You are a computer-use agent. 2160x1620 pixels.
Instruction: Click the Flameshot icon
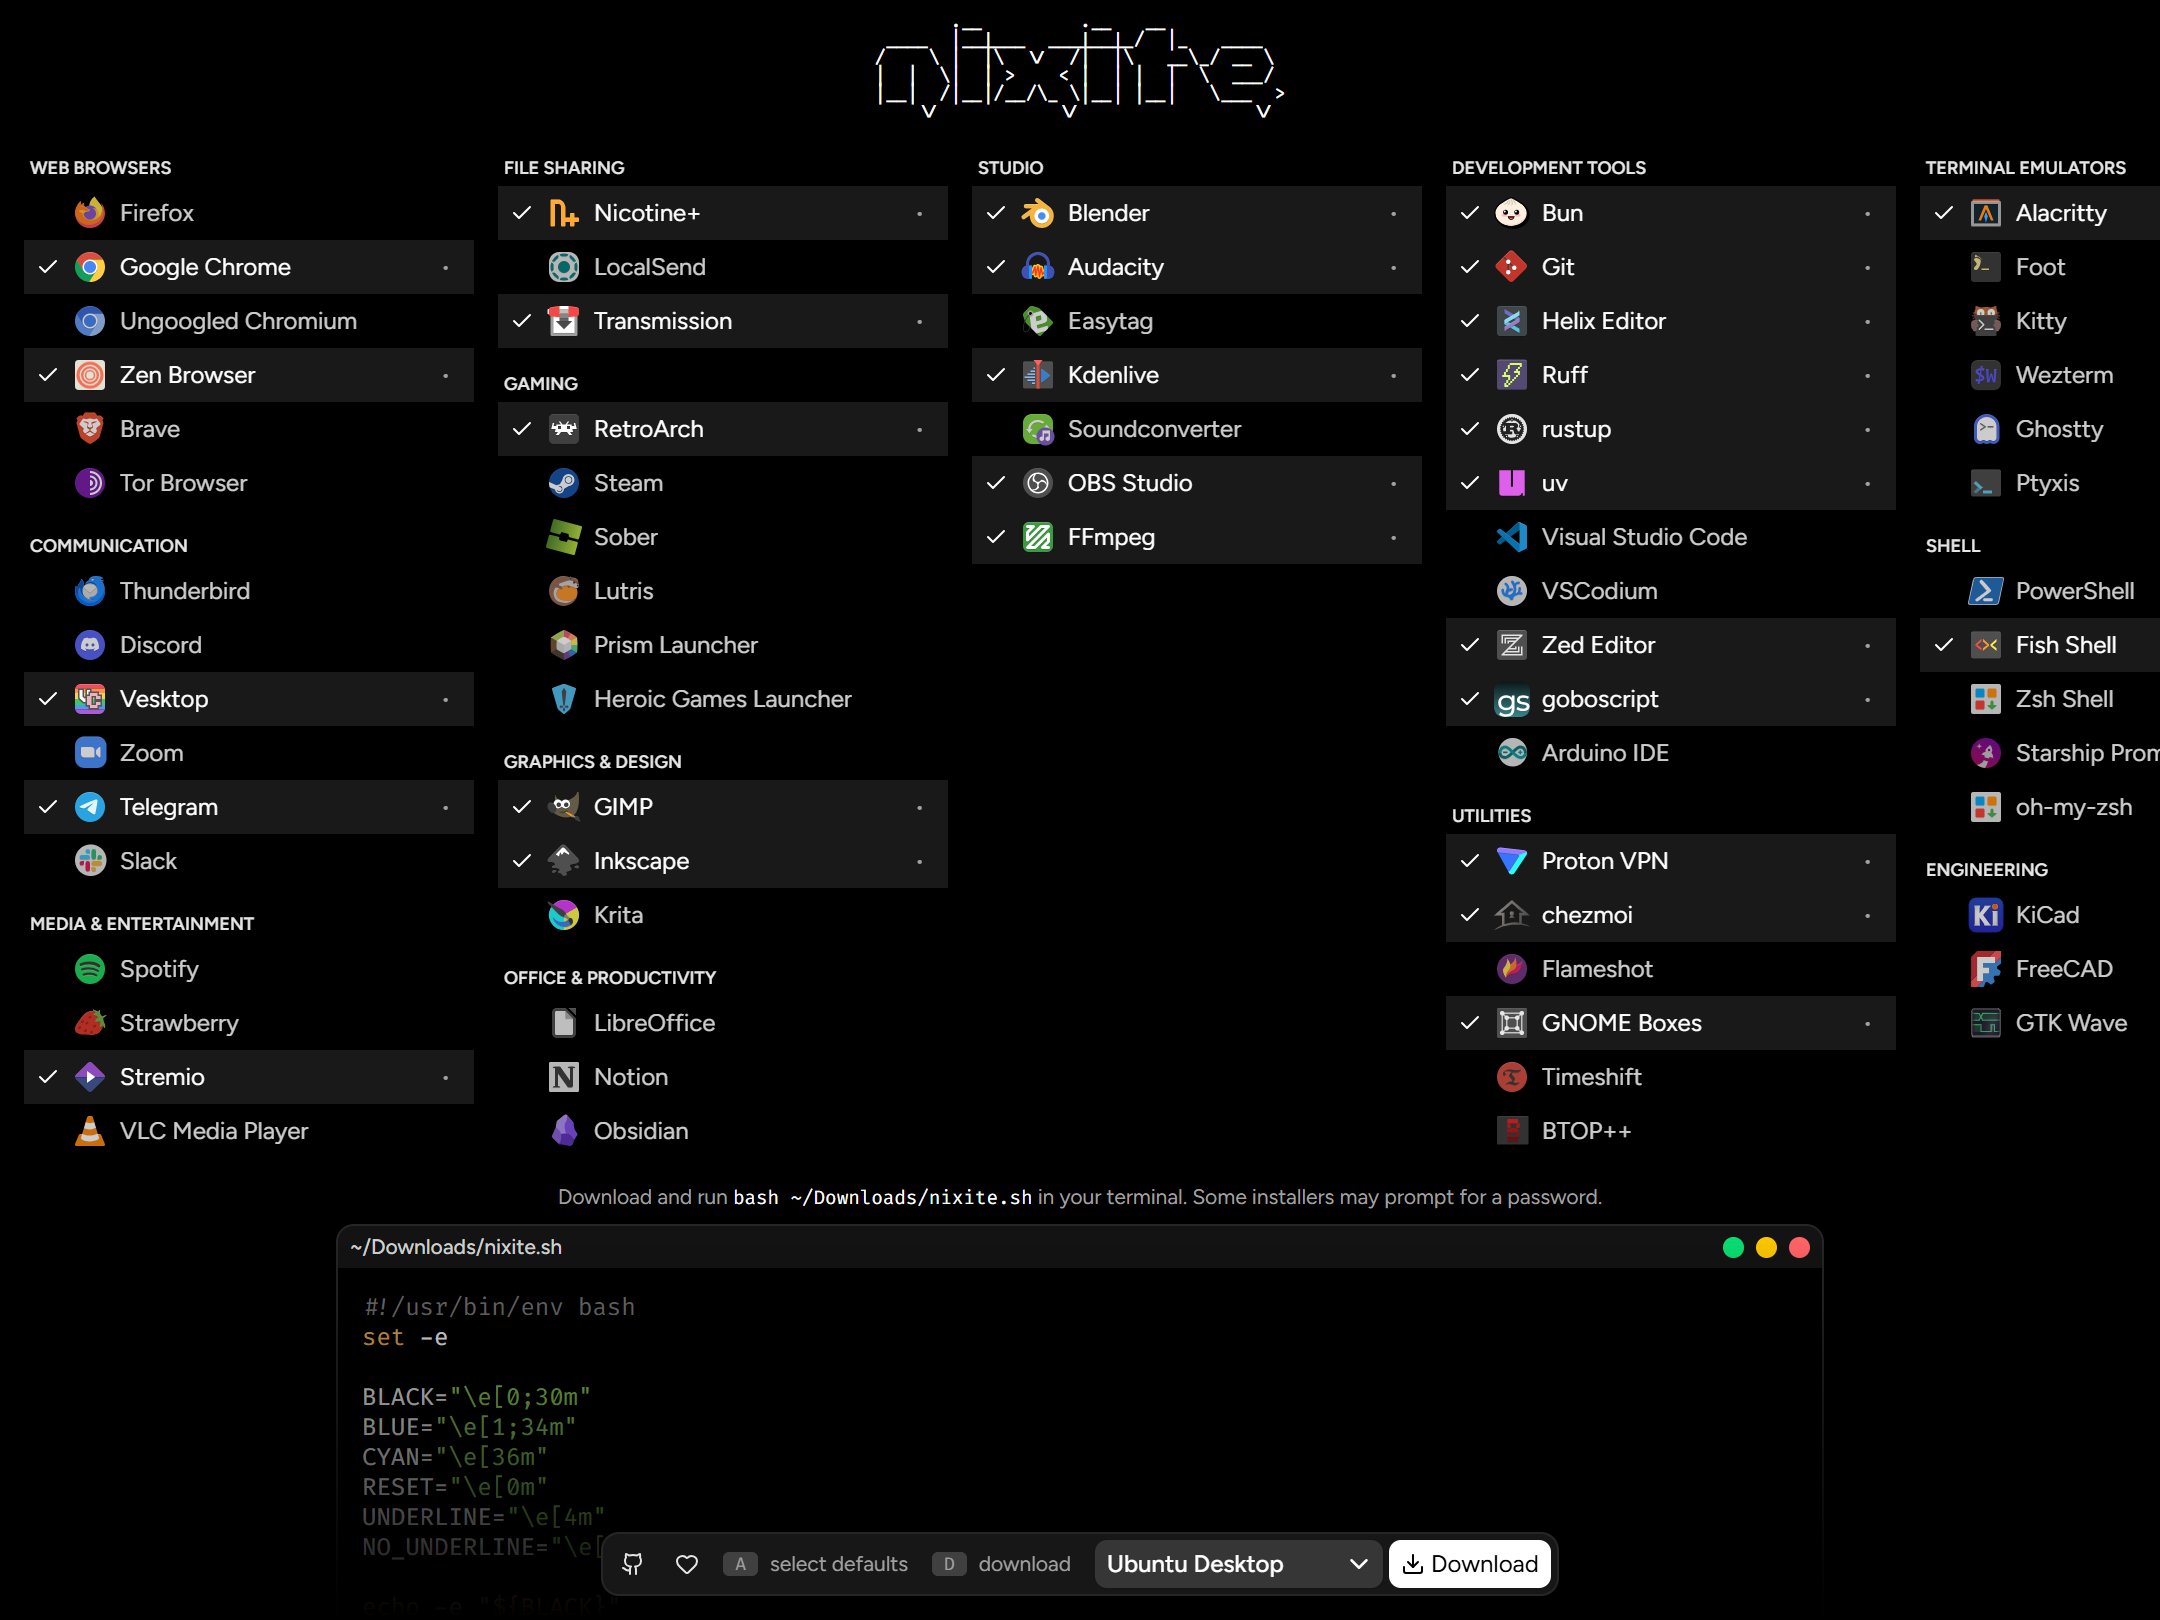click(x=1512, y=969)
